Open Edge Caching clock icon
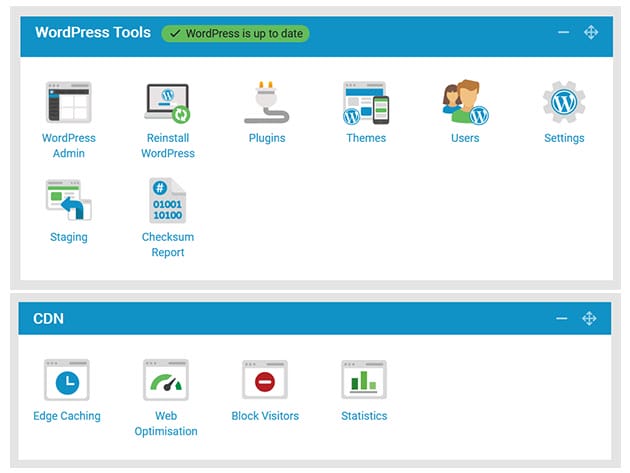This screenshot has height=473, width=630. point(67,381)
